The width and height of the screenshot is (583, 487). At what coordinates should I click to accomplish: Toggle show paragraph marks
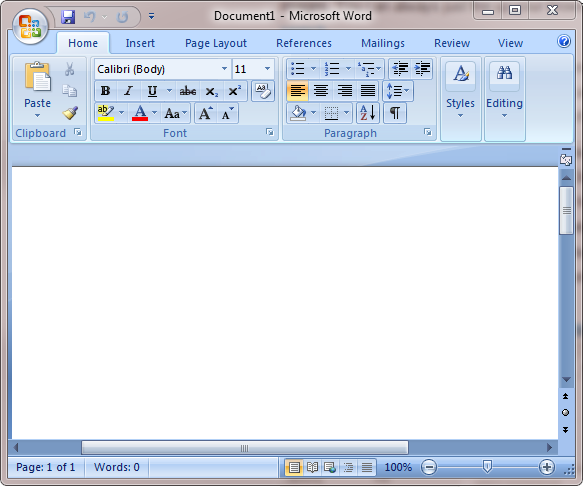coord(395,113)
